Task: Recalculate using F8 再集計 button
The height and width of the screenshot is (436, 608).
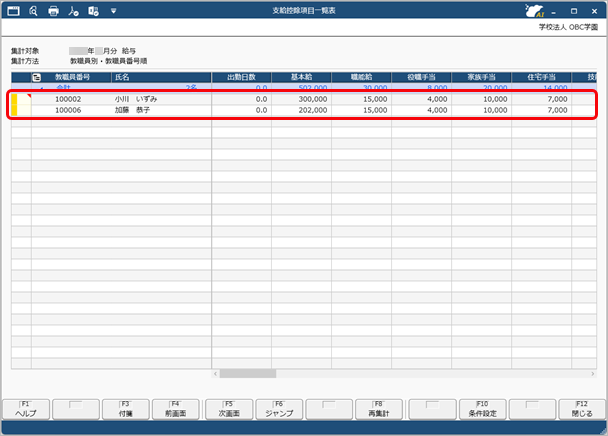Action: pyautogui.click(x=379, y=408)
